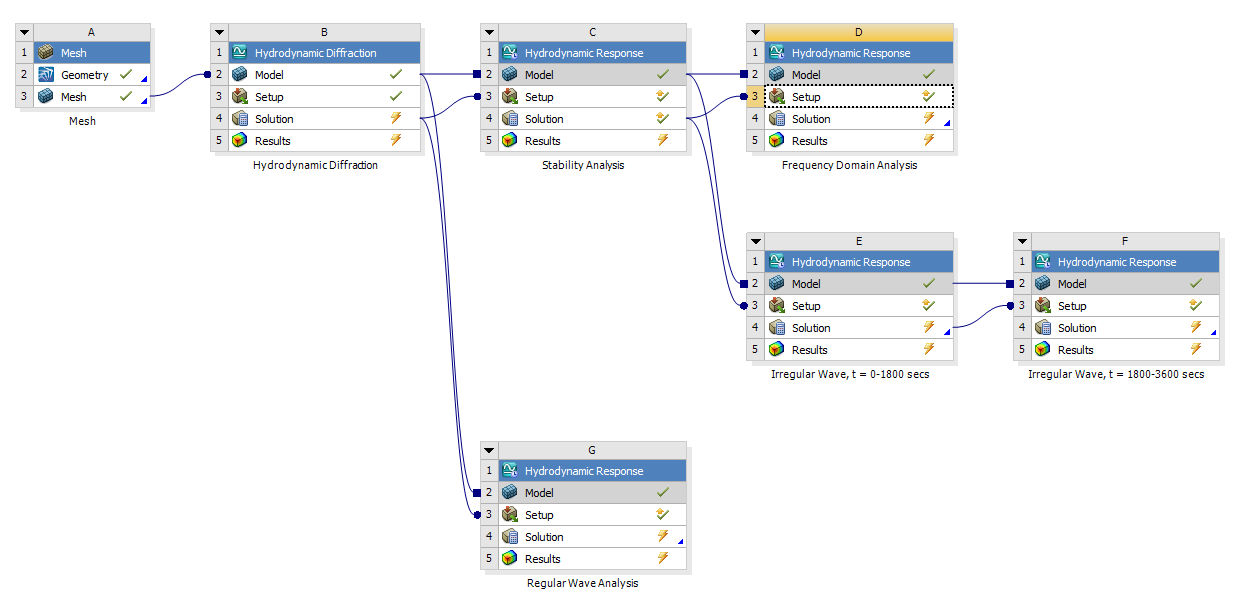1249x608 pixels.
Task: Select the Setup cell in system C
Action: click(593, 97)
